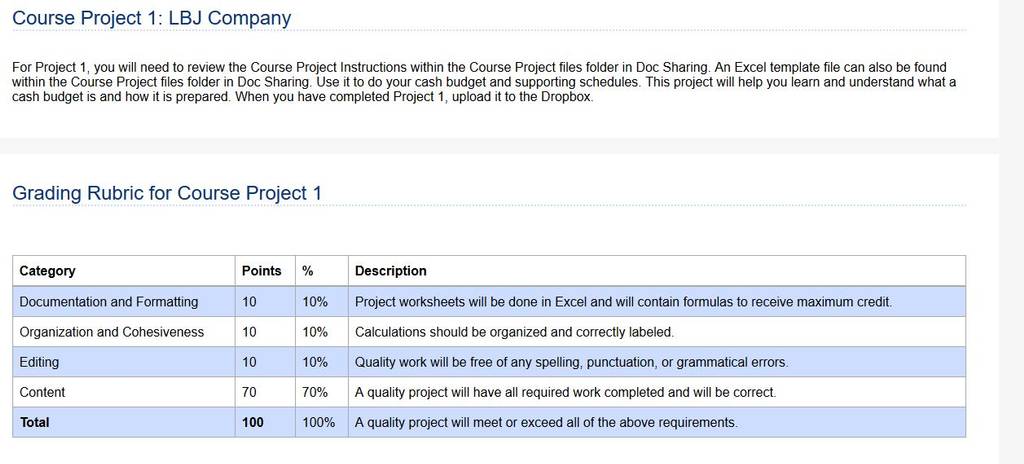
Task: Click the Course Project 1: LBJ Company heading
Action: click(152, 18)
